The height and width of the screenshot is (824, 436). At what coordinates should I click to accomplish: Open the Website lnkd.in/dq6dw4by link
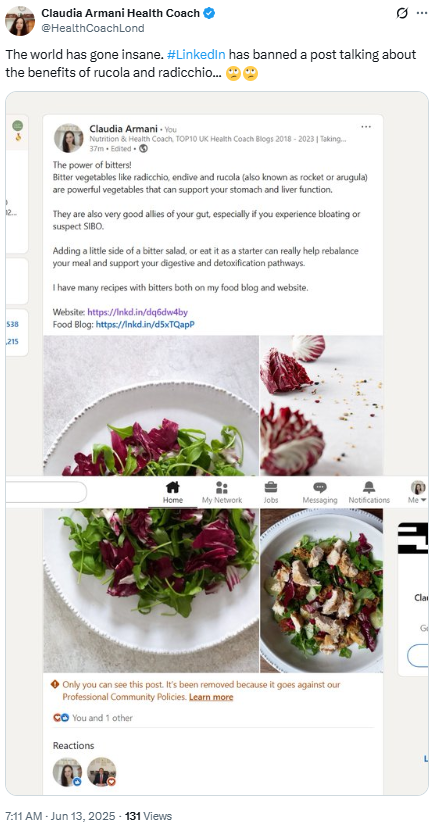137,312
